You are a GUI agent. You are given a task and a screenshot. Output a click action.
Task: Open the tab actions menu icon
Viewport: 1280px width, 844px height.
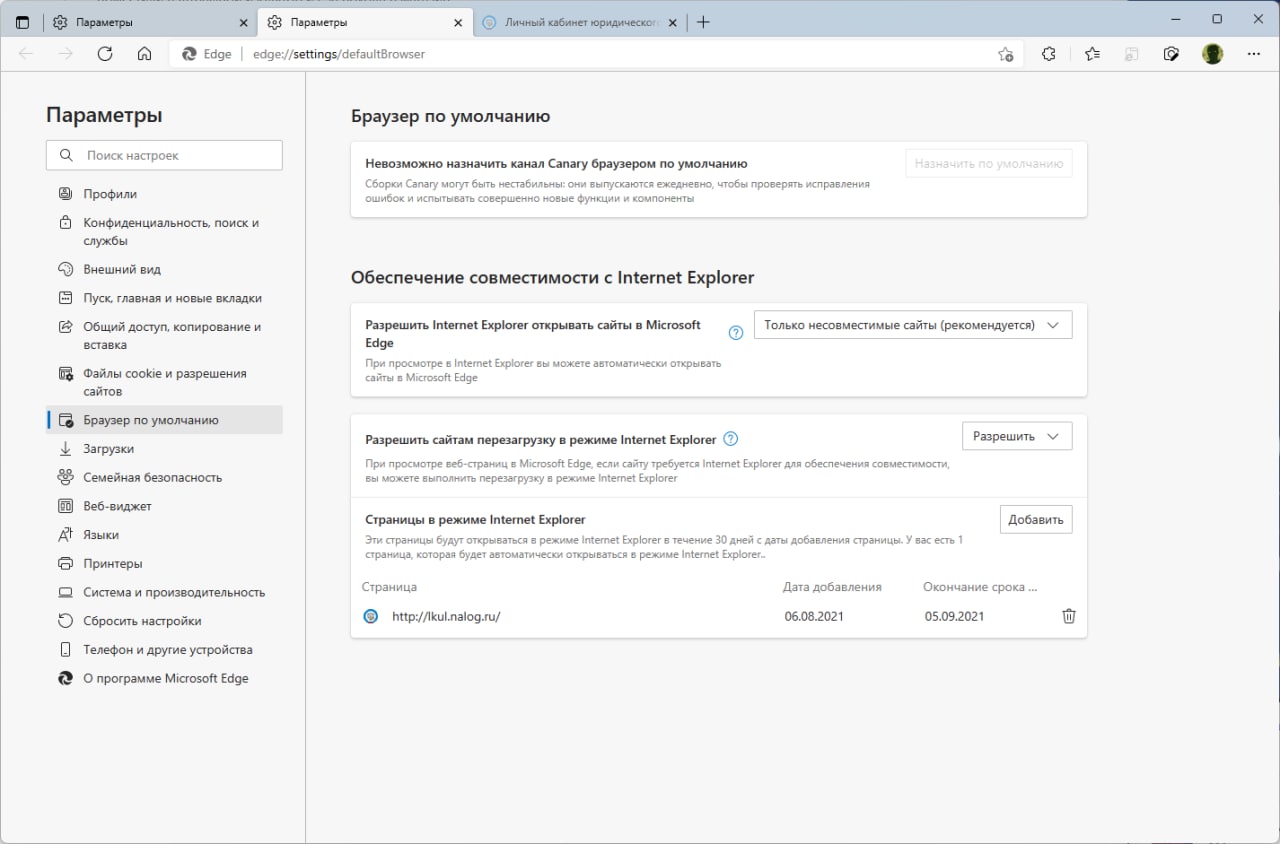pos(22,22)
